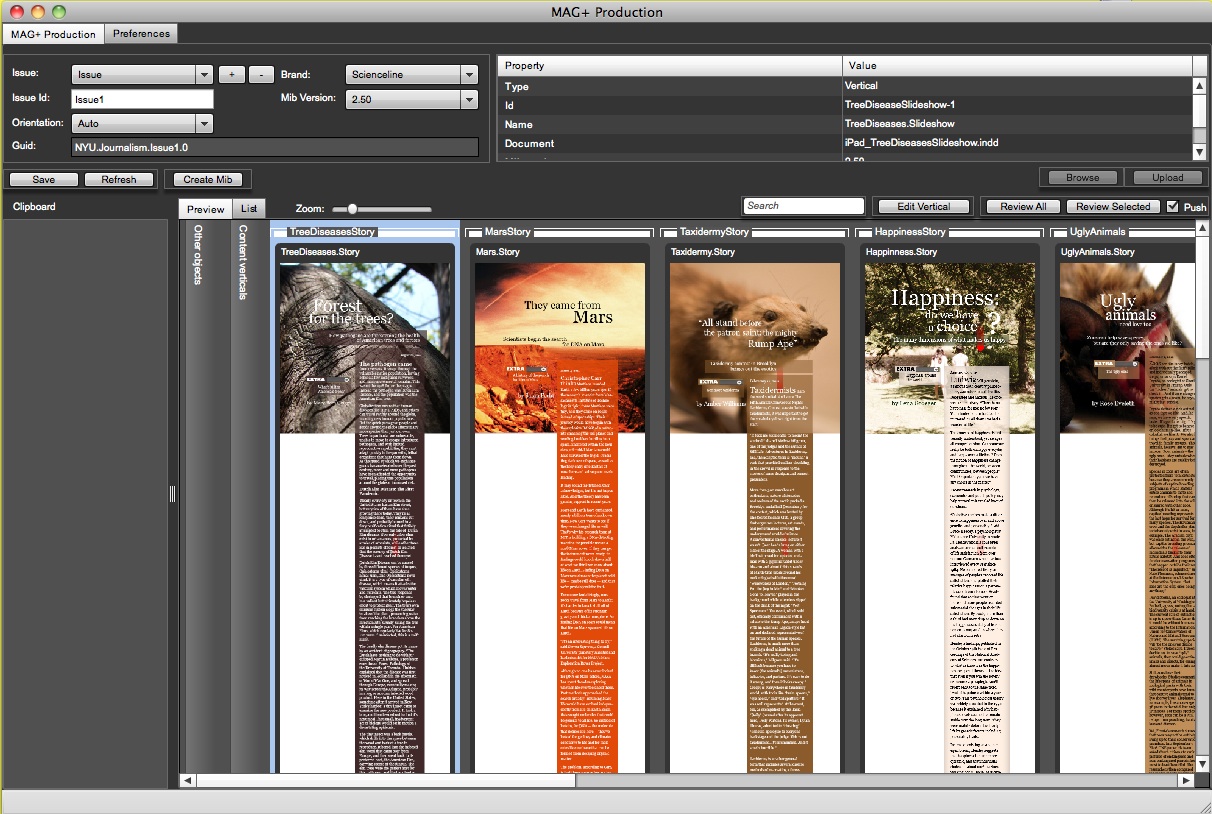Click the Save button
The image size is (1212, 814).
point(44,180)
